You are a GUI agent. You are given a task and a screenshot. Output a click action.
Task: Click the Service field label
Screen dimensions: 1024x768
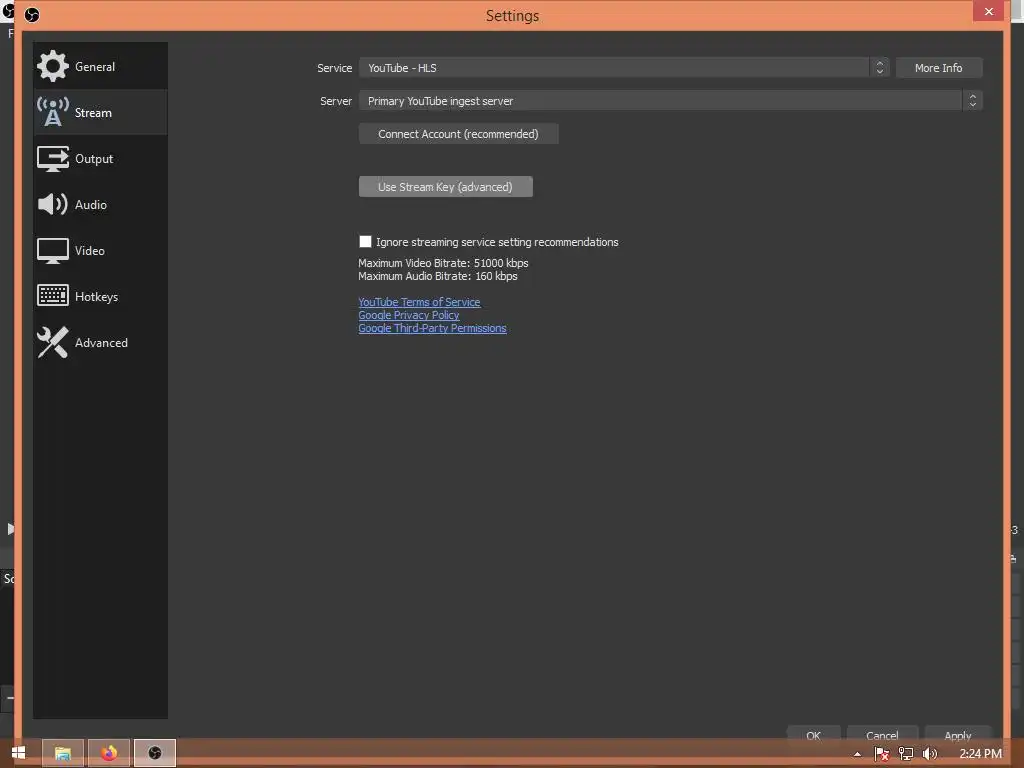[x=334, y=68]
